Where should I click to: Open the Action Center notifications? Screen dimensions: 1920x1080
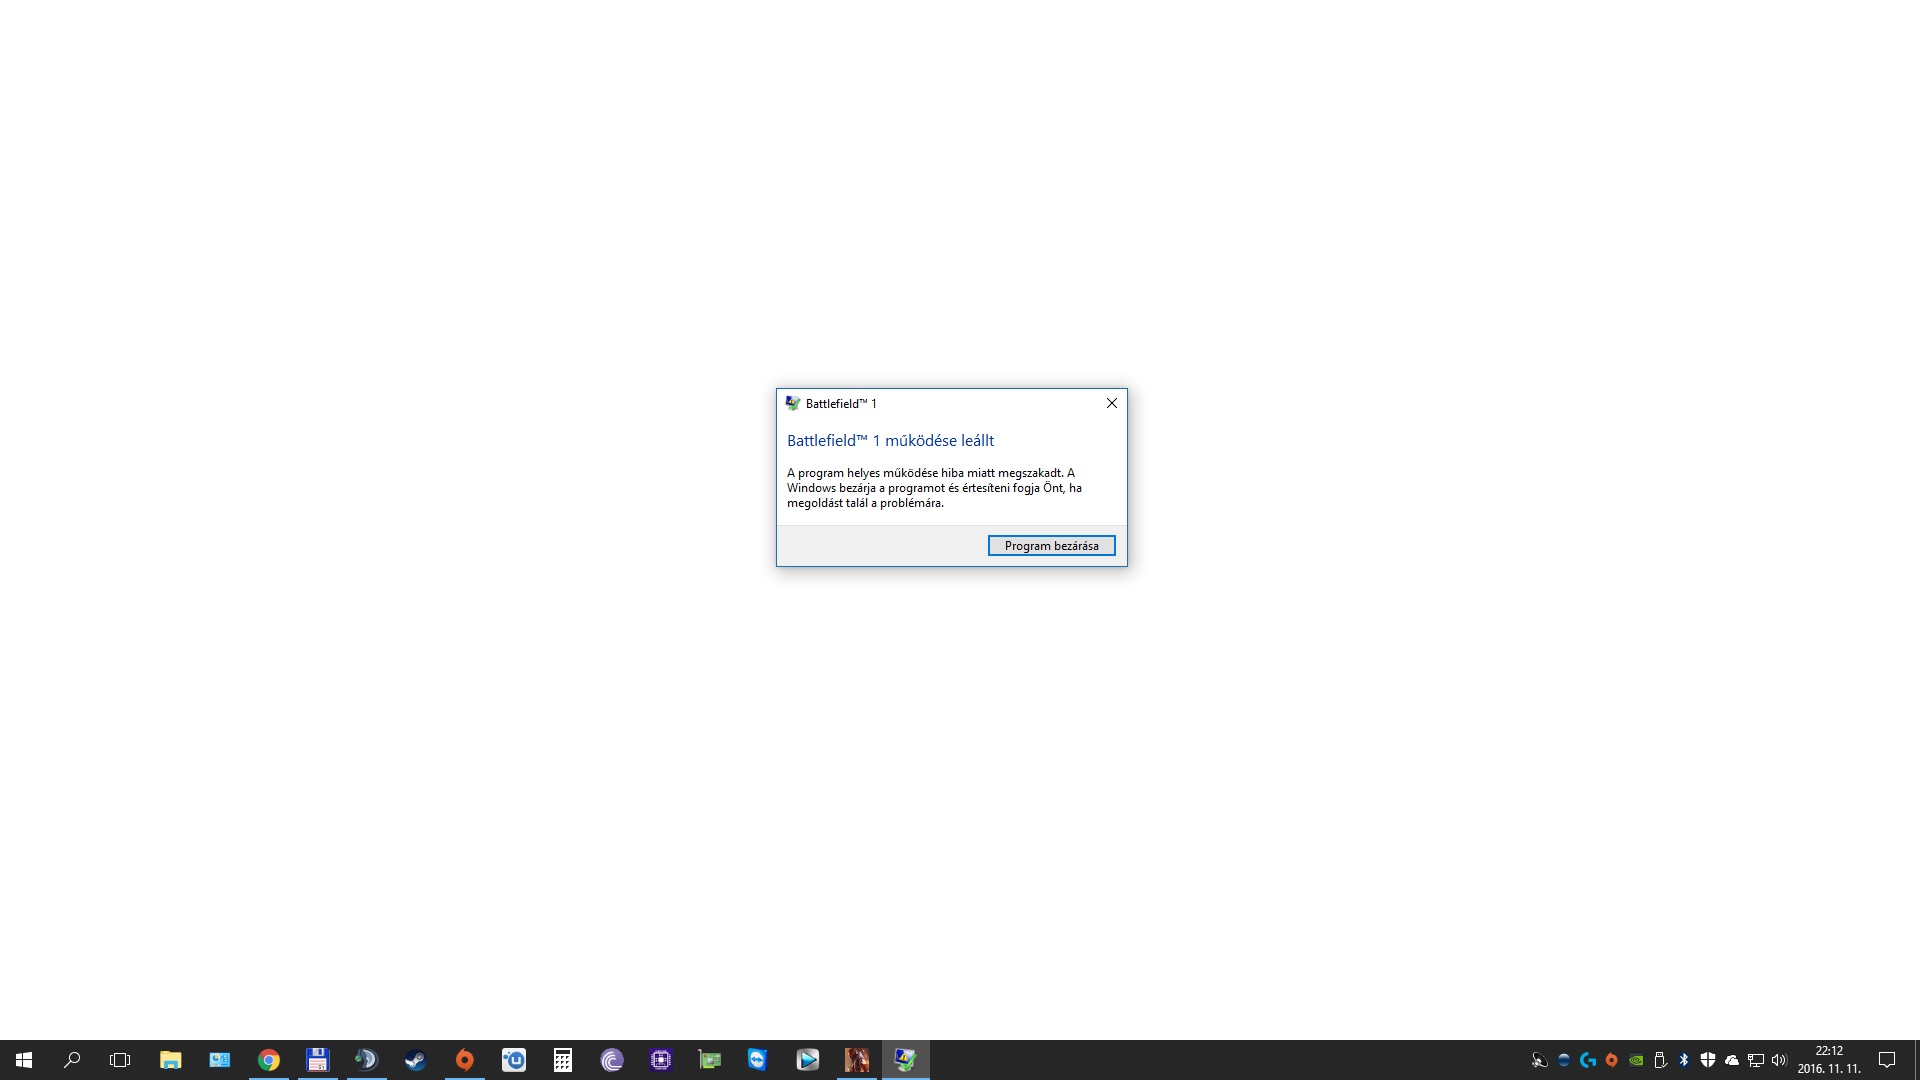[x=1887, y=1060]
